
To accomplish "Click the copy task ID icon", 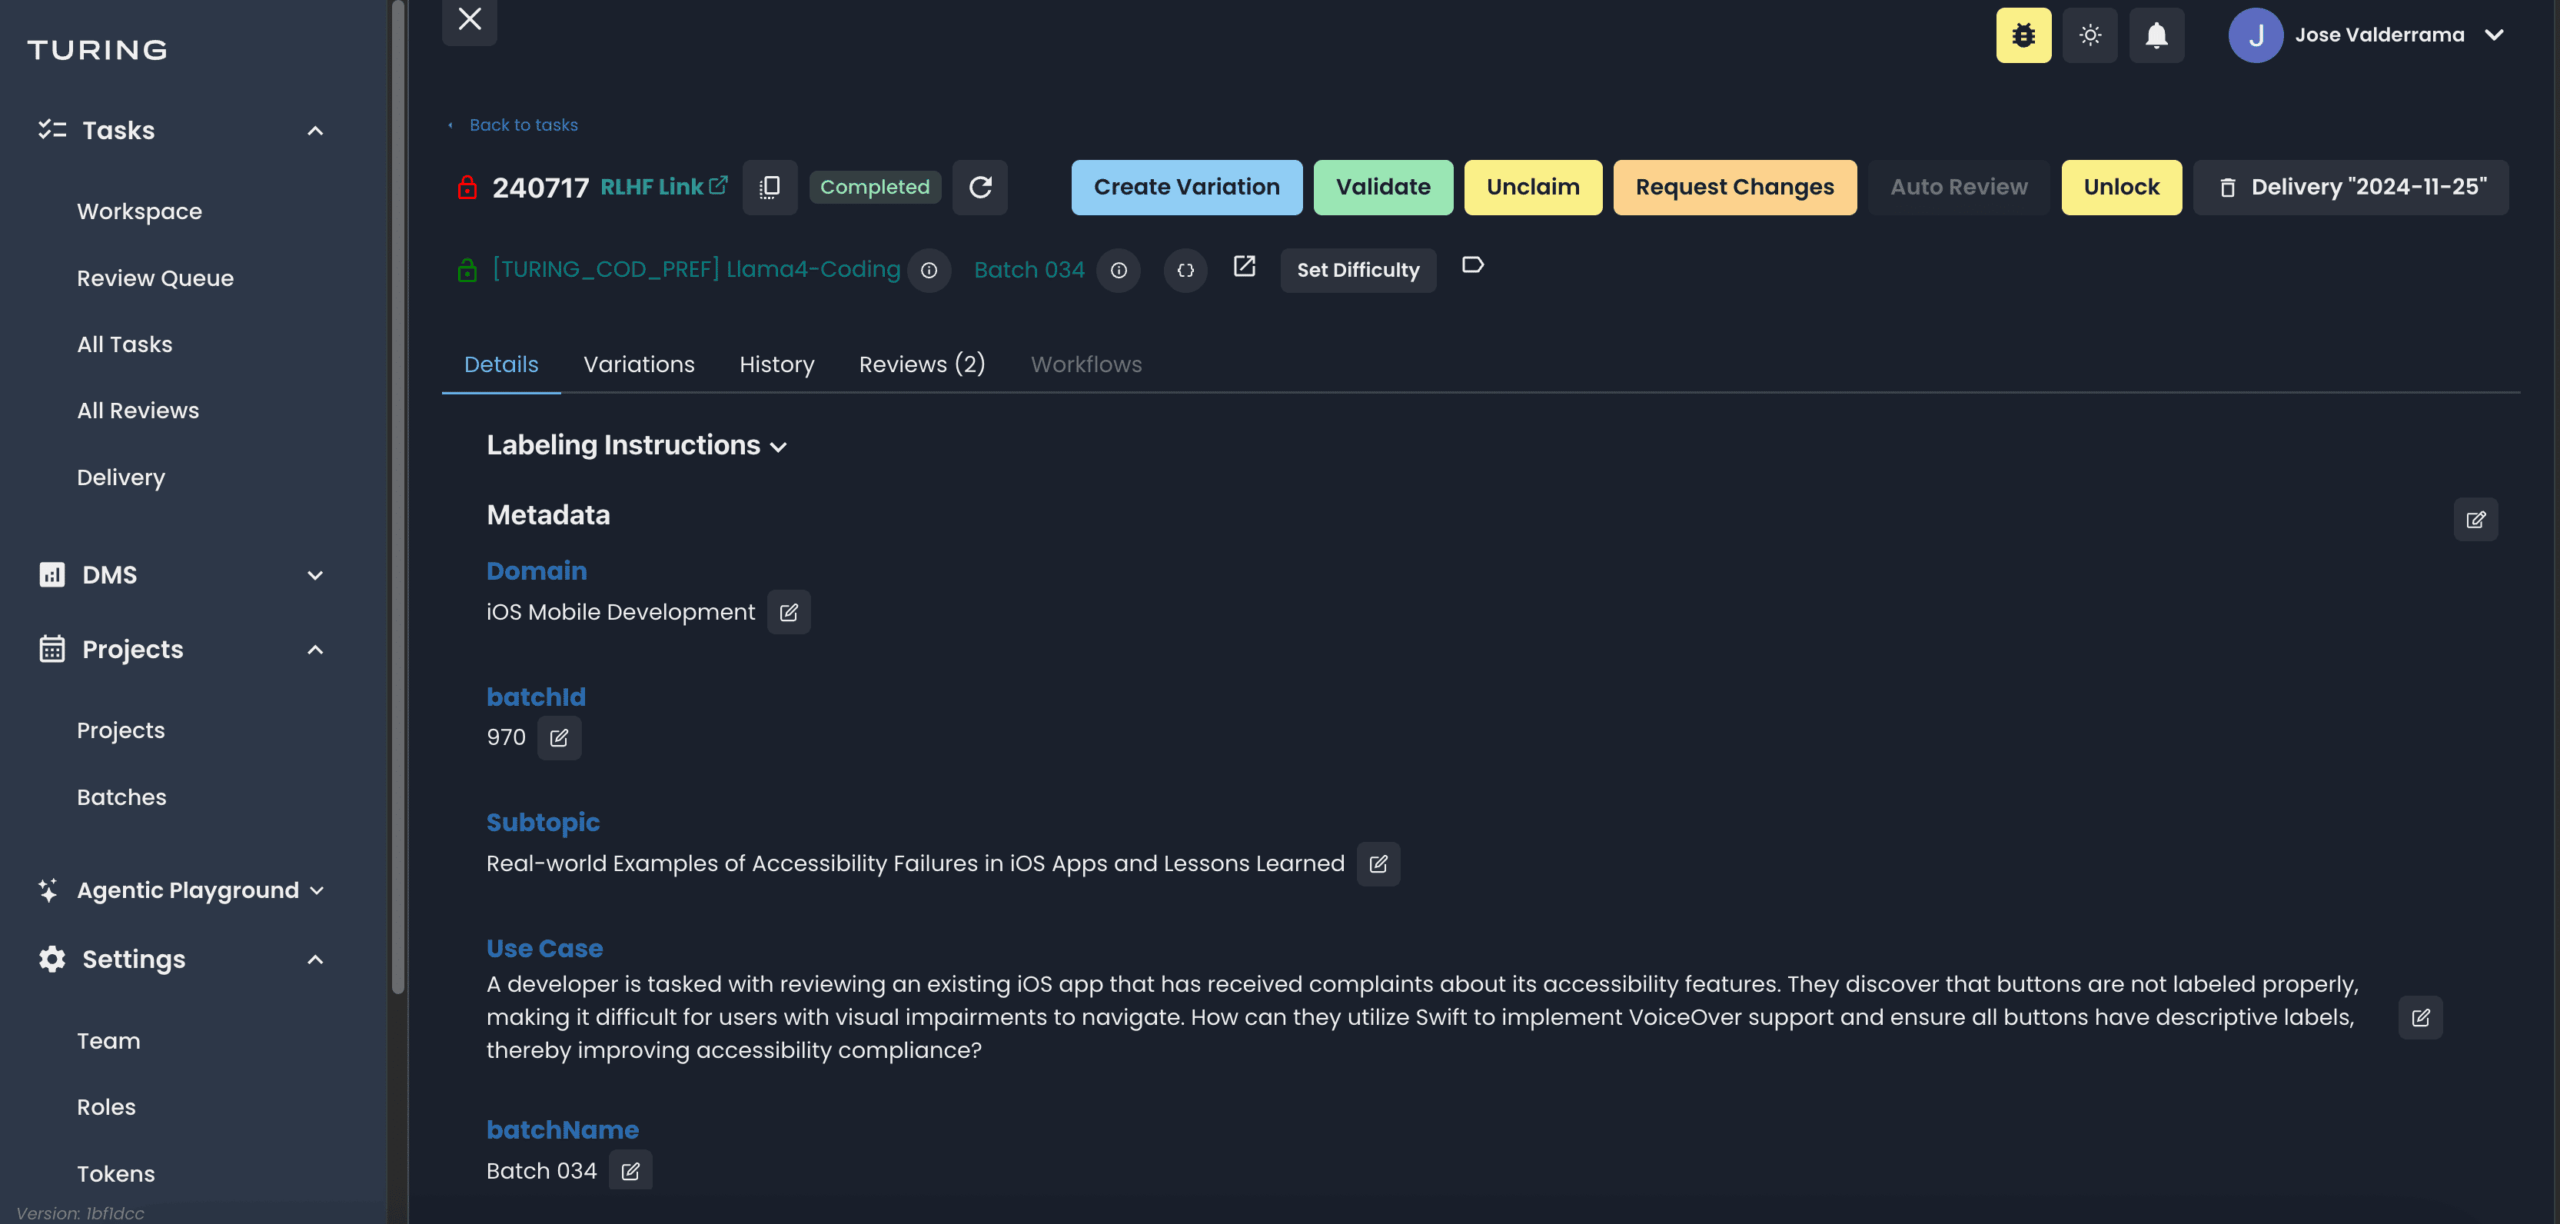I will tap(769, 187).
